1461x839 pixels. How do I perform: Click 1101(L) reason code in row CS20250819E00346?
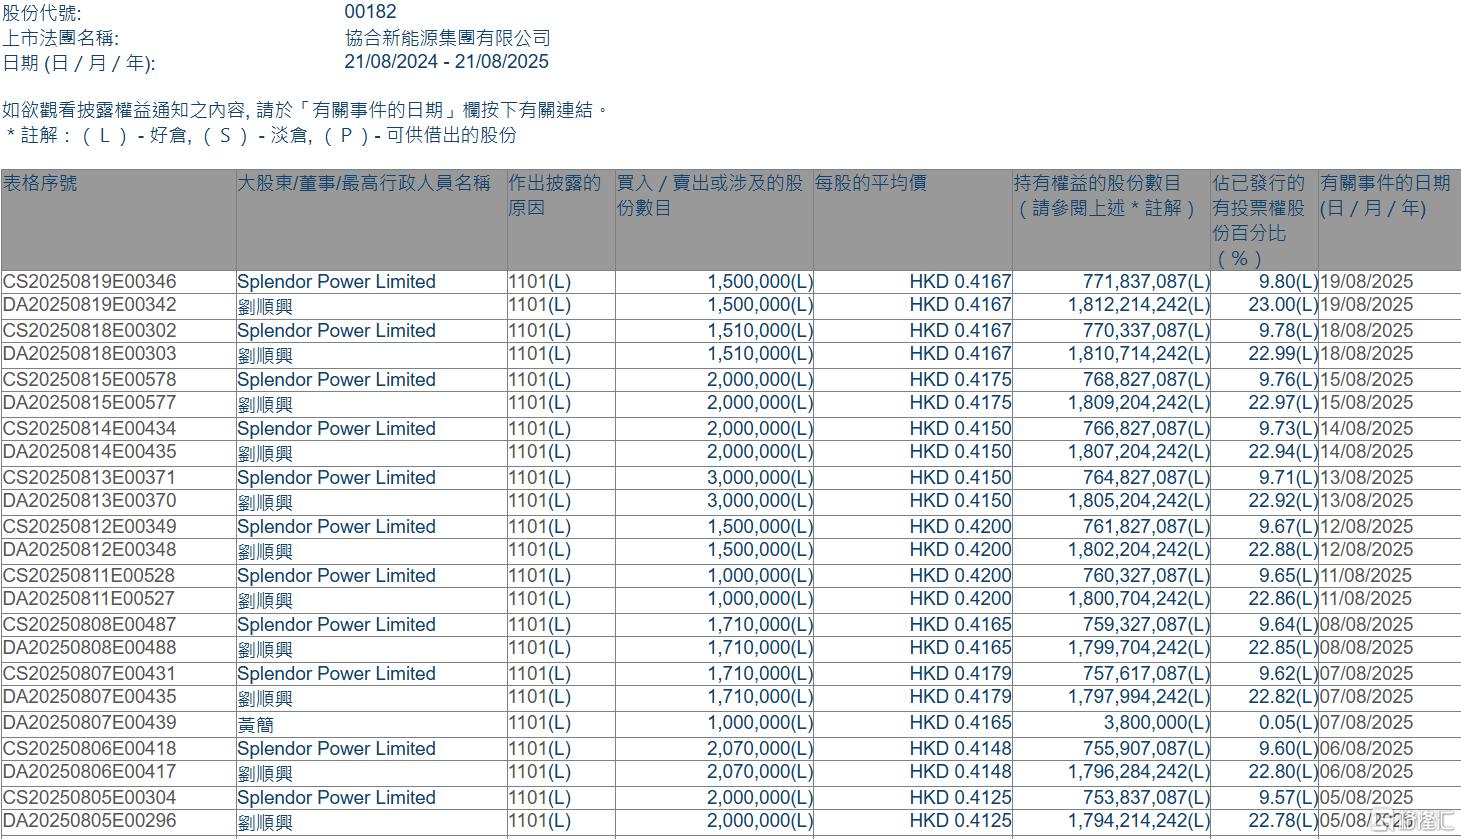click(x=540, y=282)
